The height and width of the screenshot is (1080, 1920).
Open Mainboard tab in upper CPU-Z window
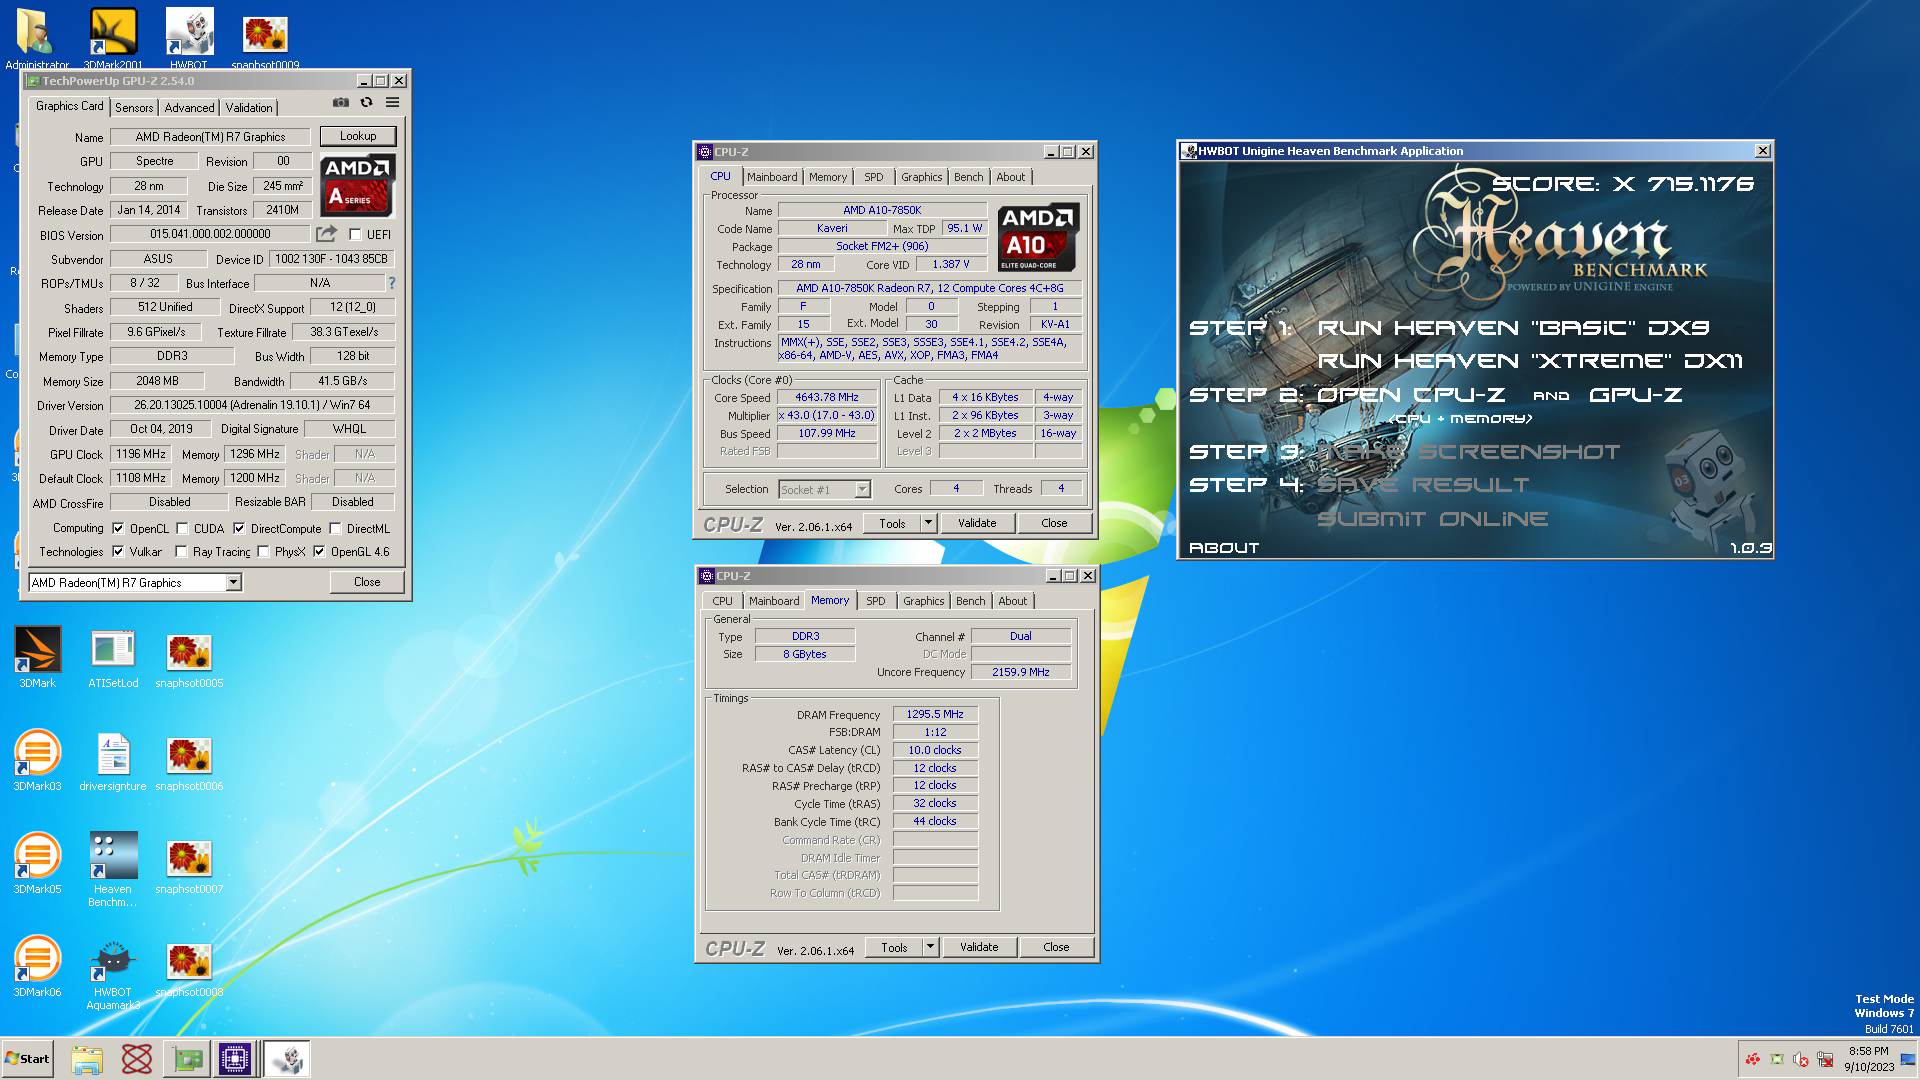pyautogui.click(x=772, y=177)
